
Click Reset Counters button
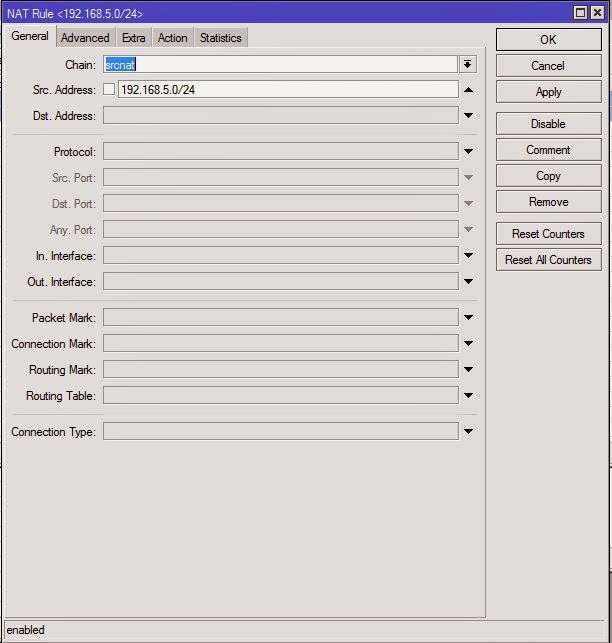click(x=548, y=234)
